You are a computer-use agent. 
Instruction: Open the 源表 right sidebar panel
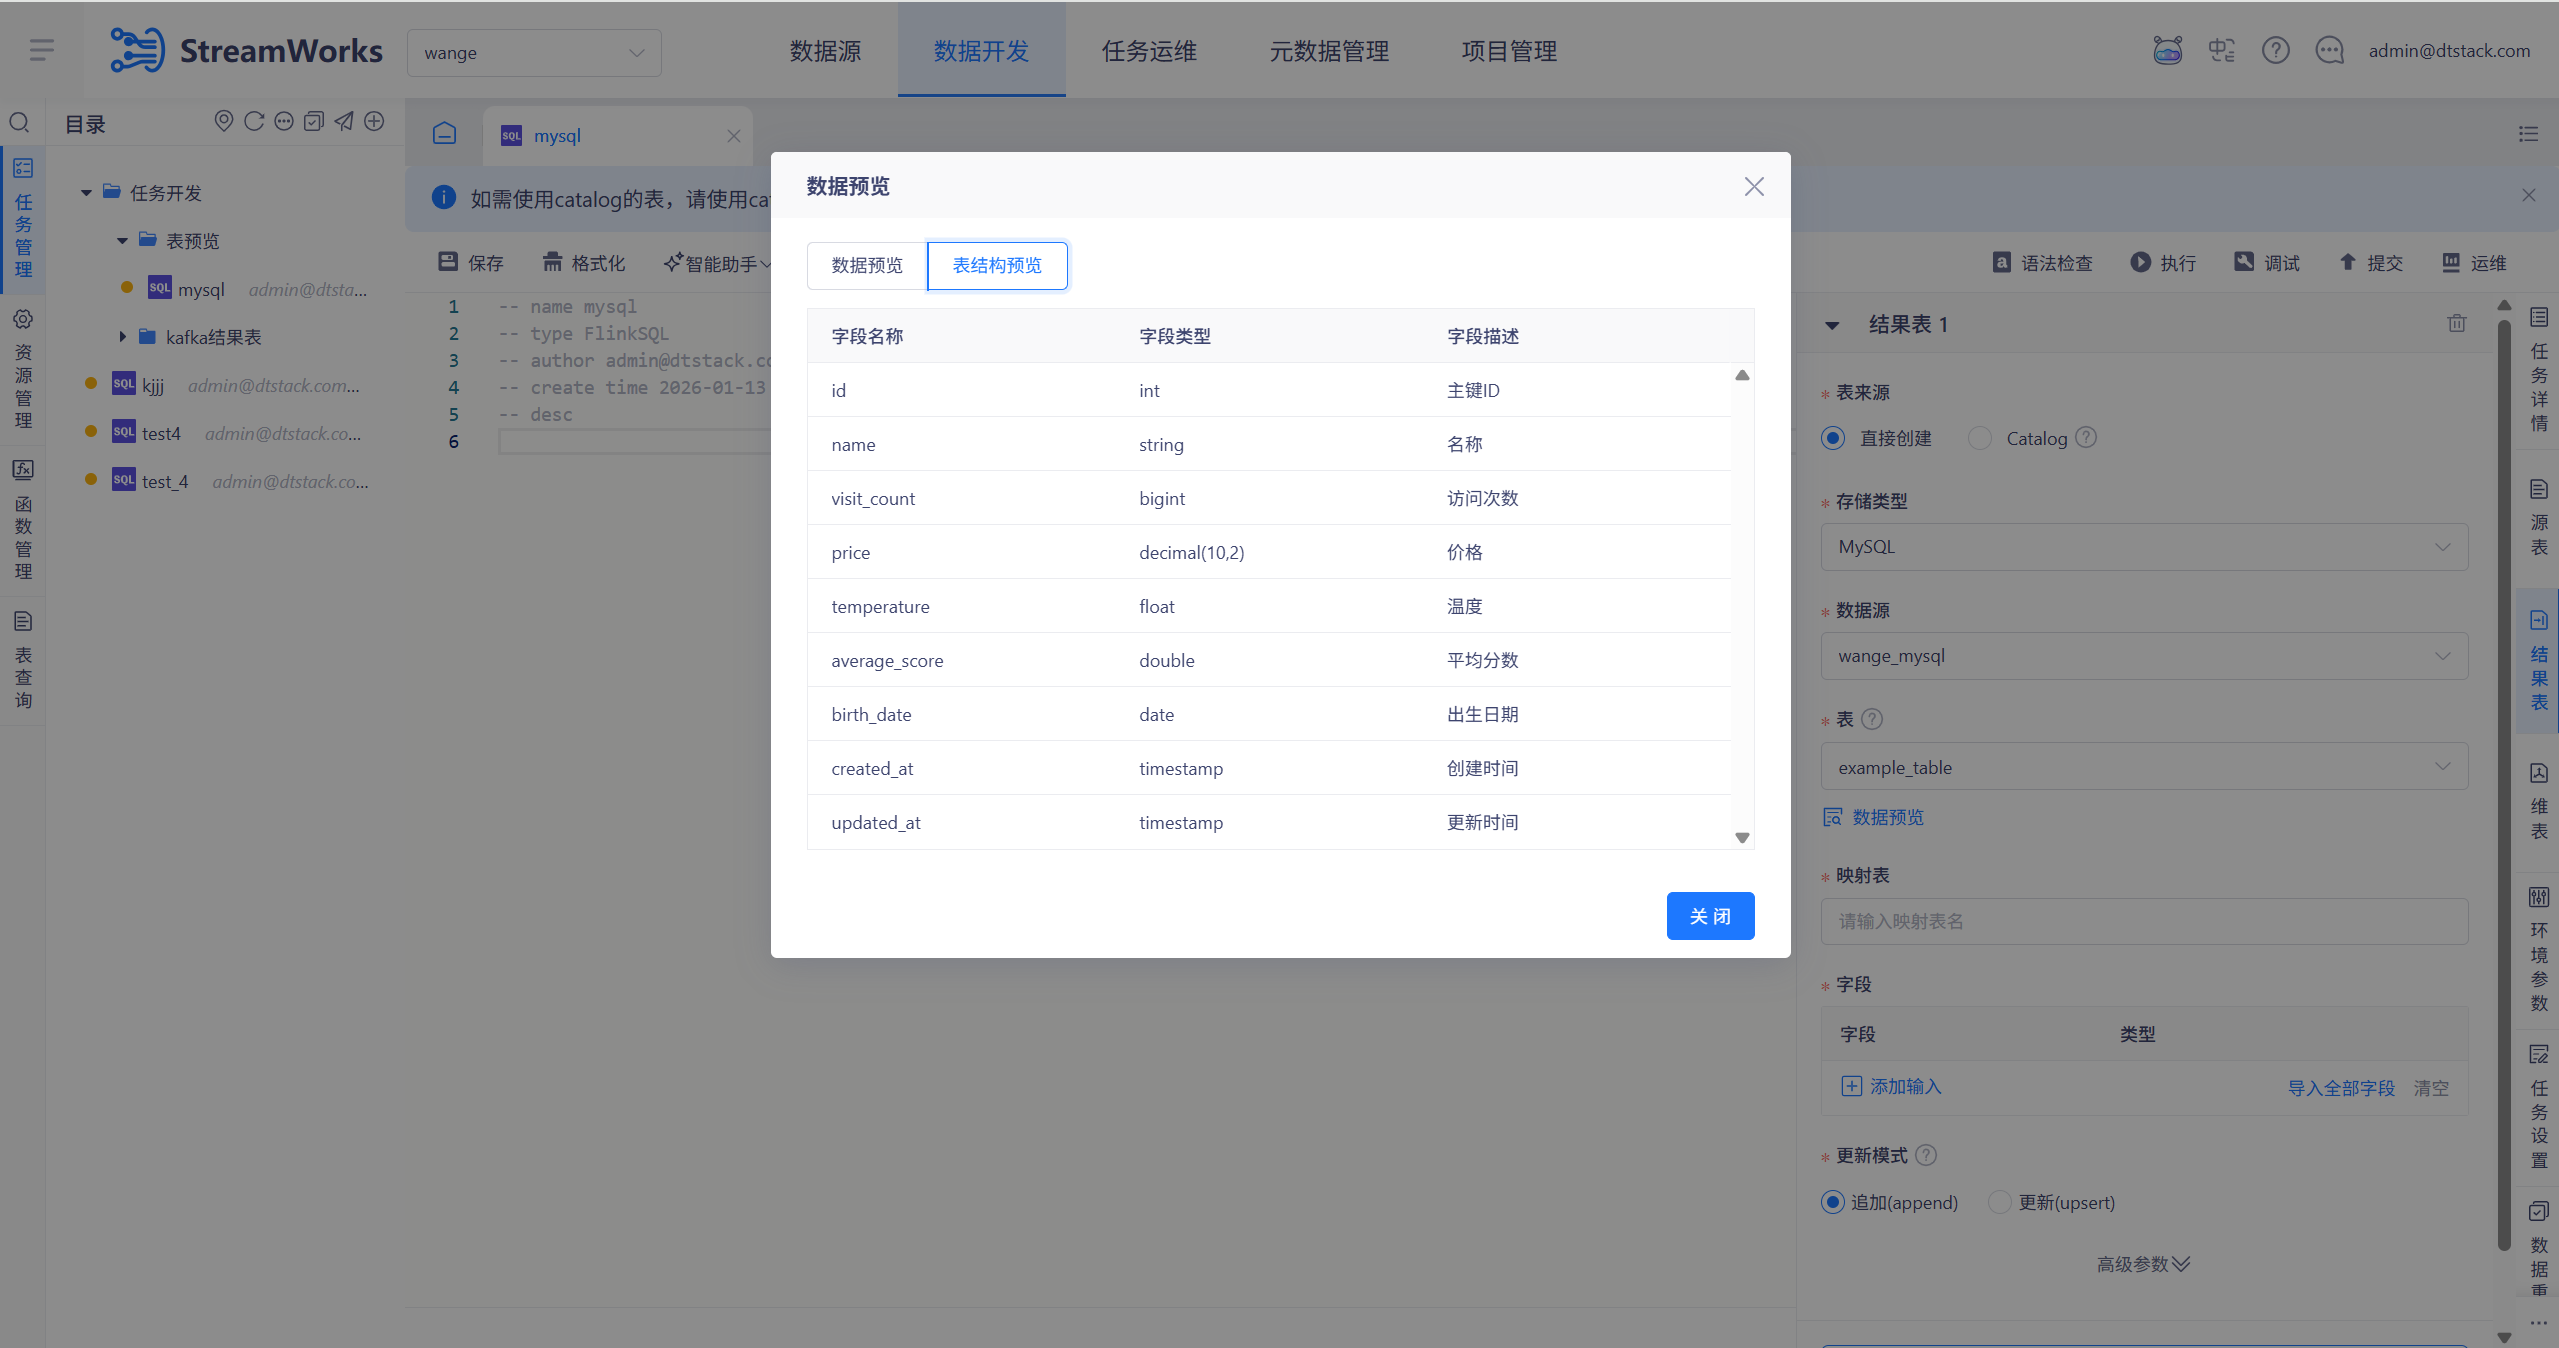point(2539,518)
